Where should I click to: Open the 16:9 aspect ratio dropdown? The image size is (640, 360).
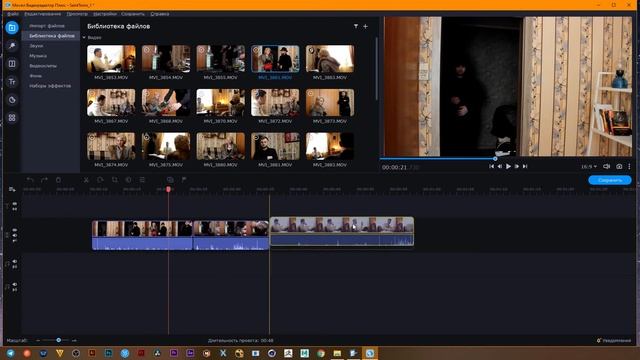pos(589,167)
